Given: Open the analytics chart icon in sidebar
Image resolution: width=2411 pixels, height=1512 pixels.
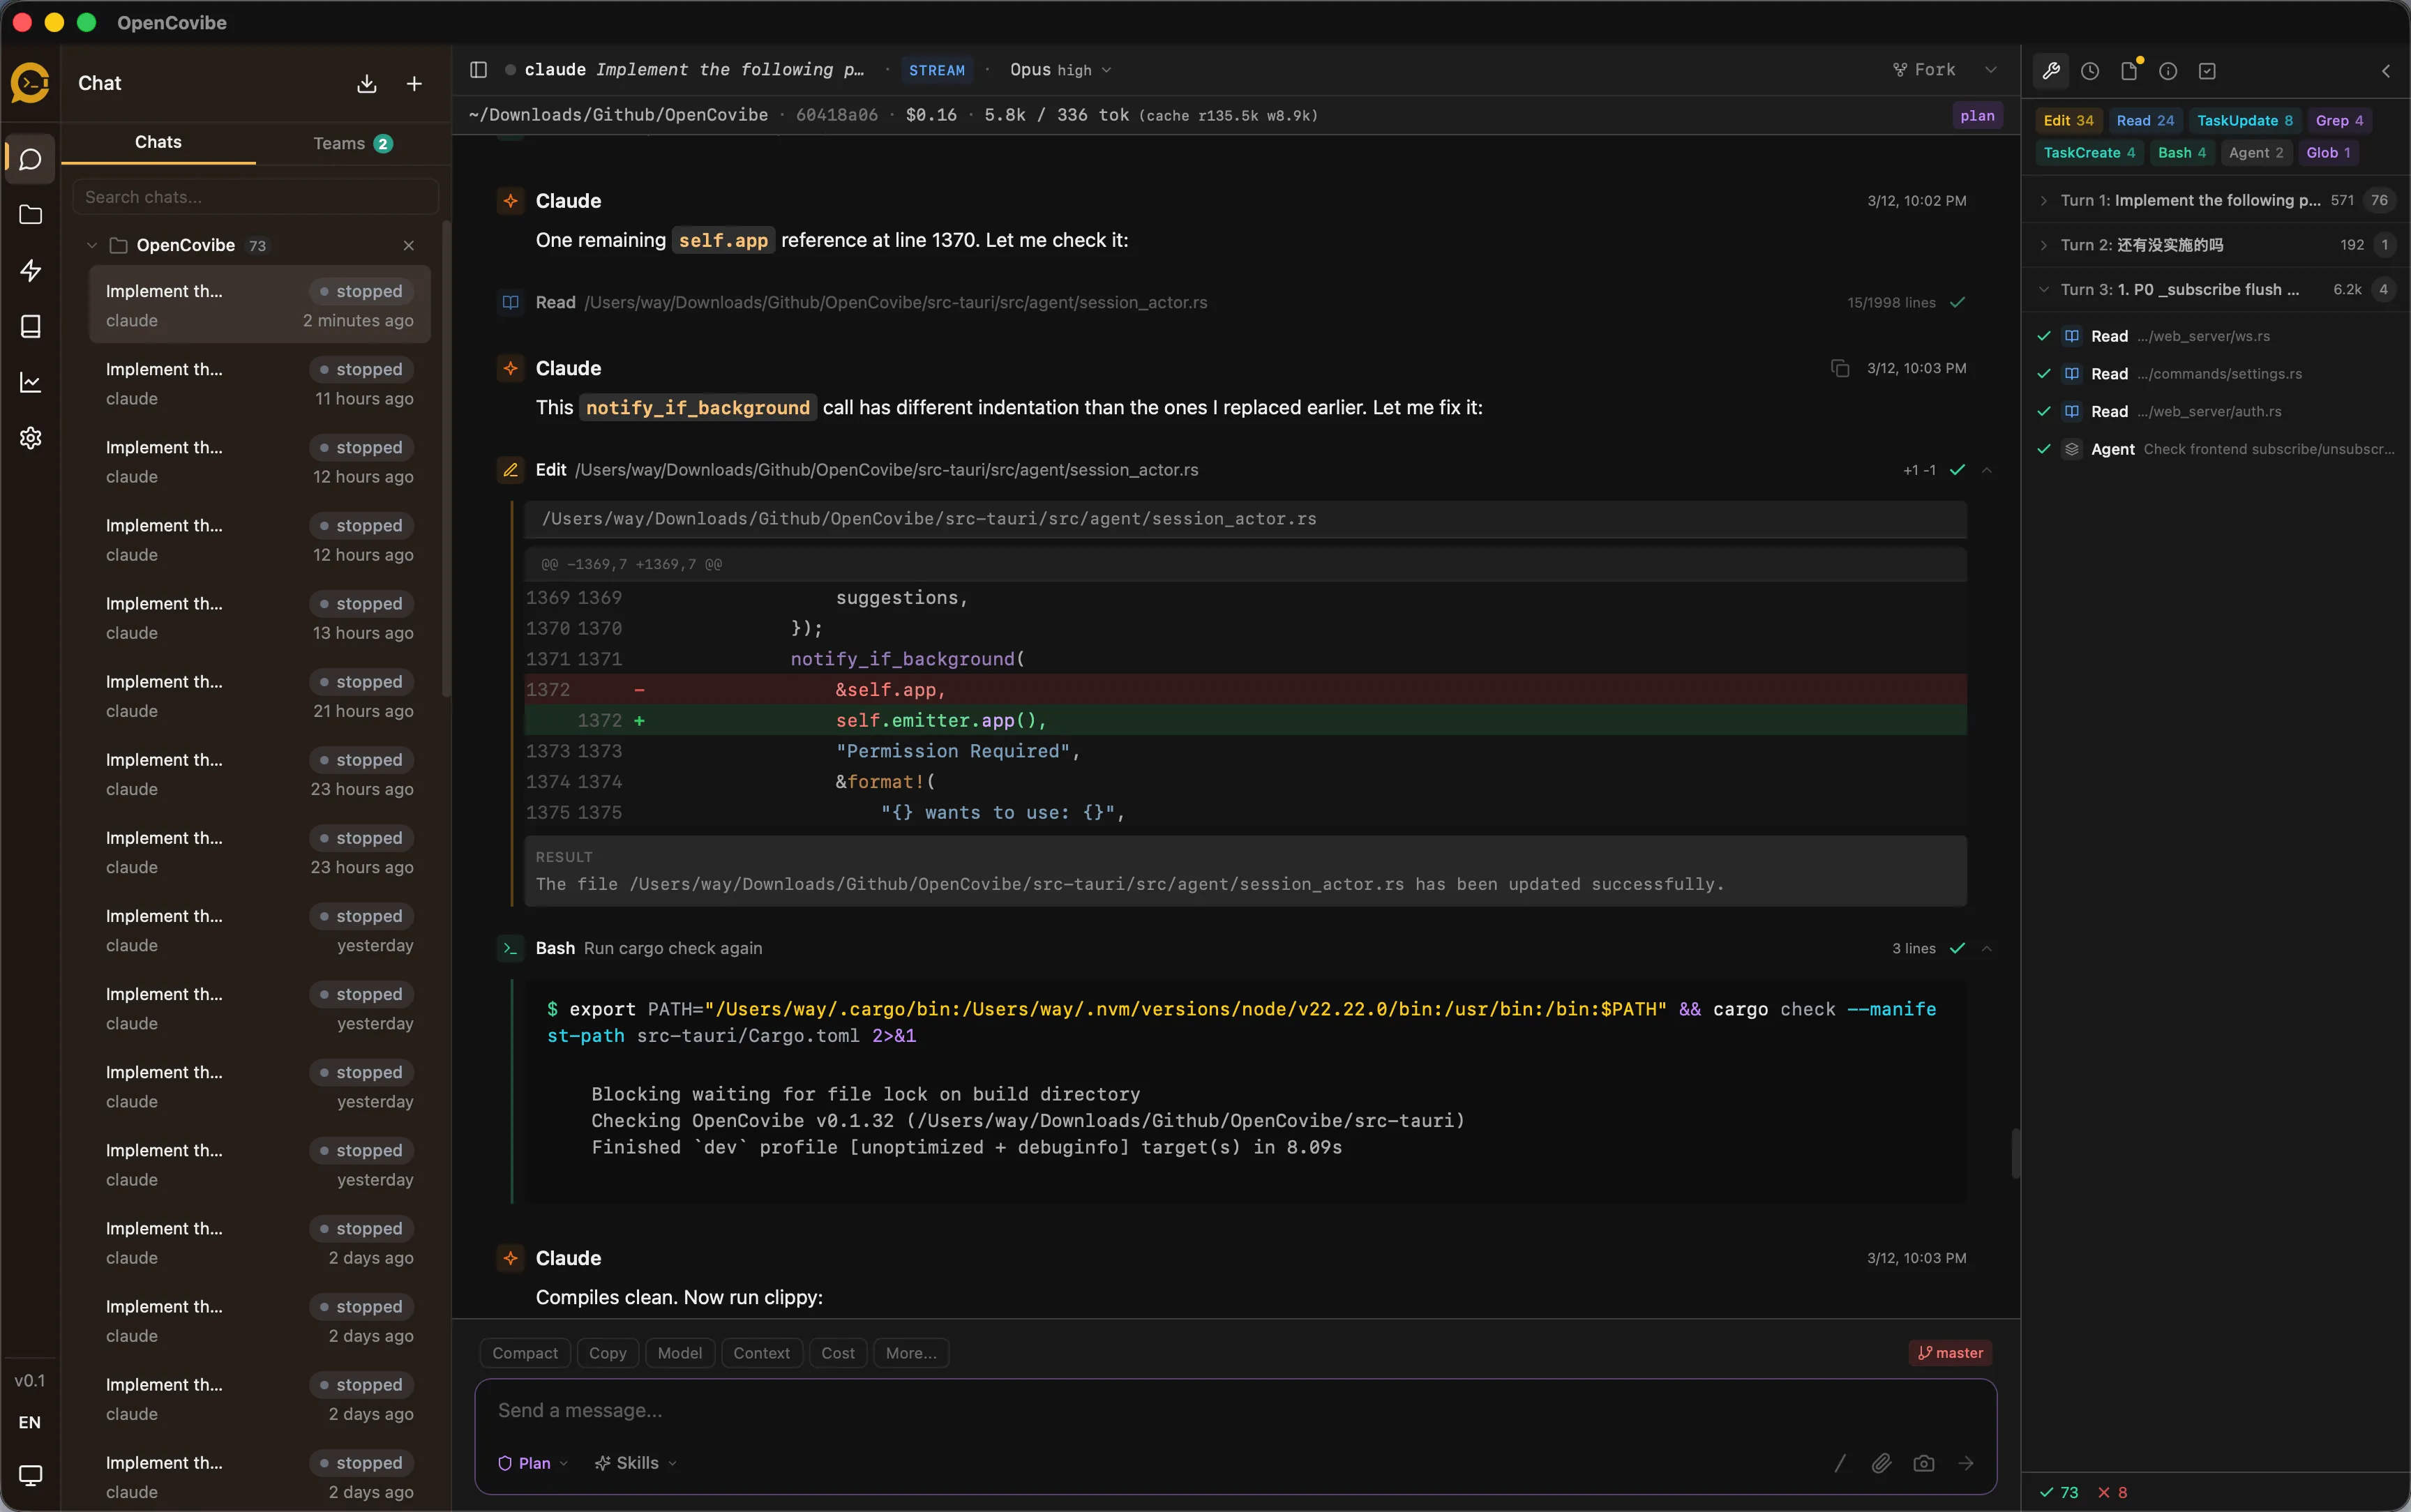Looking at the screenshot, I should click(x=30, y=382).
